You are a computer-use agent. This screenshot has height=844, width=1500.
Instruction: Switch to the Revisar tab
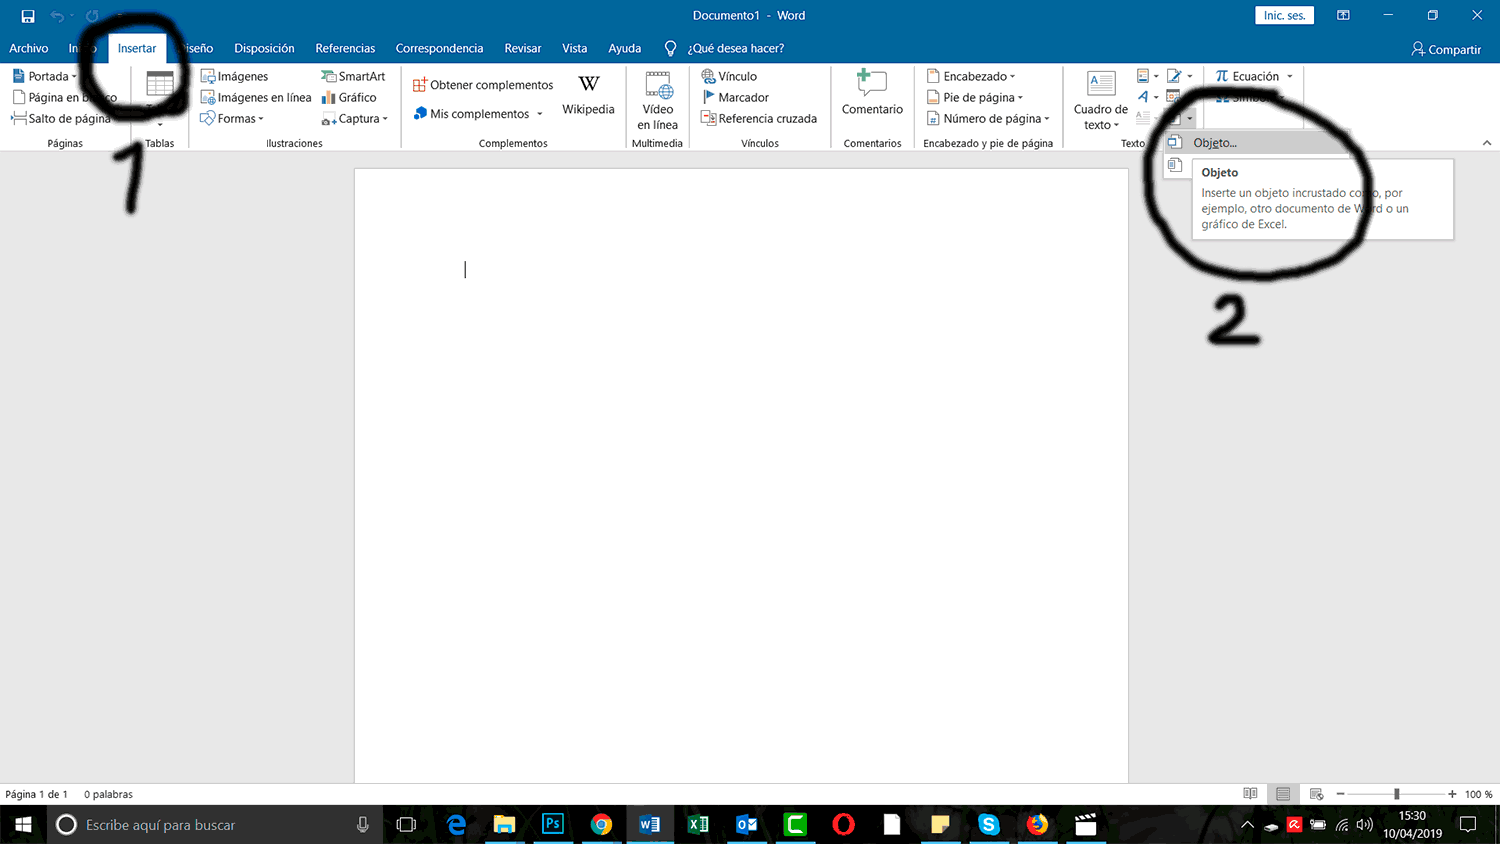click(522, 48)
